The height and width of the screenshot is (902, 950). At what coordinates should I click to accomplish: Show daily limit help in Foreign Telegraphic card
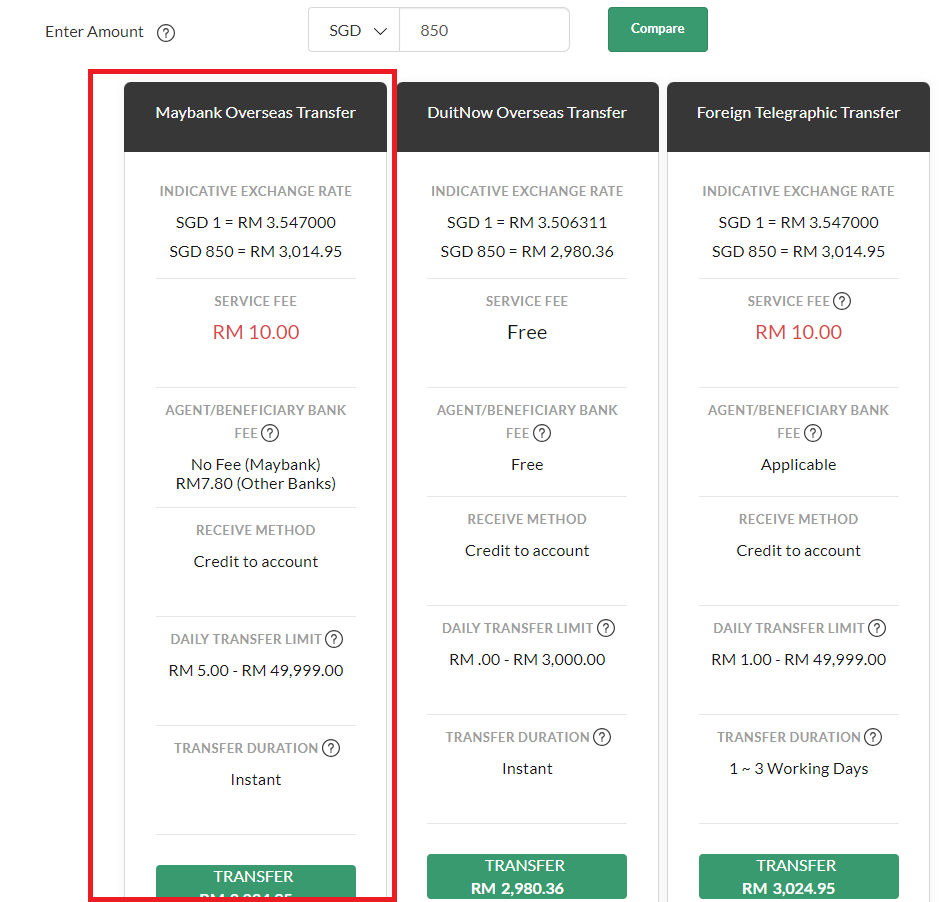pos(877,628)
